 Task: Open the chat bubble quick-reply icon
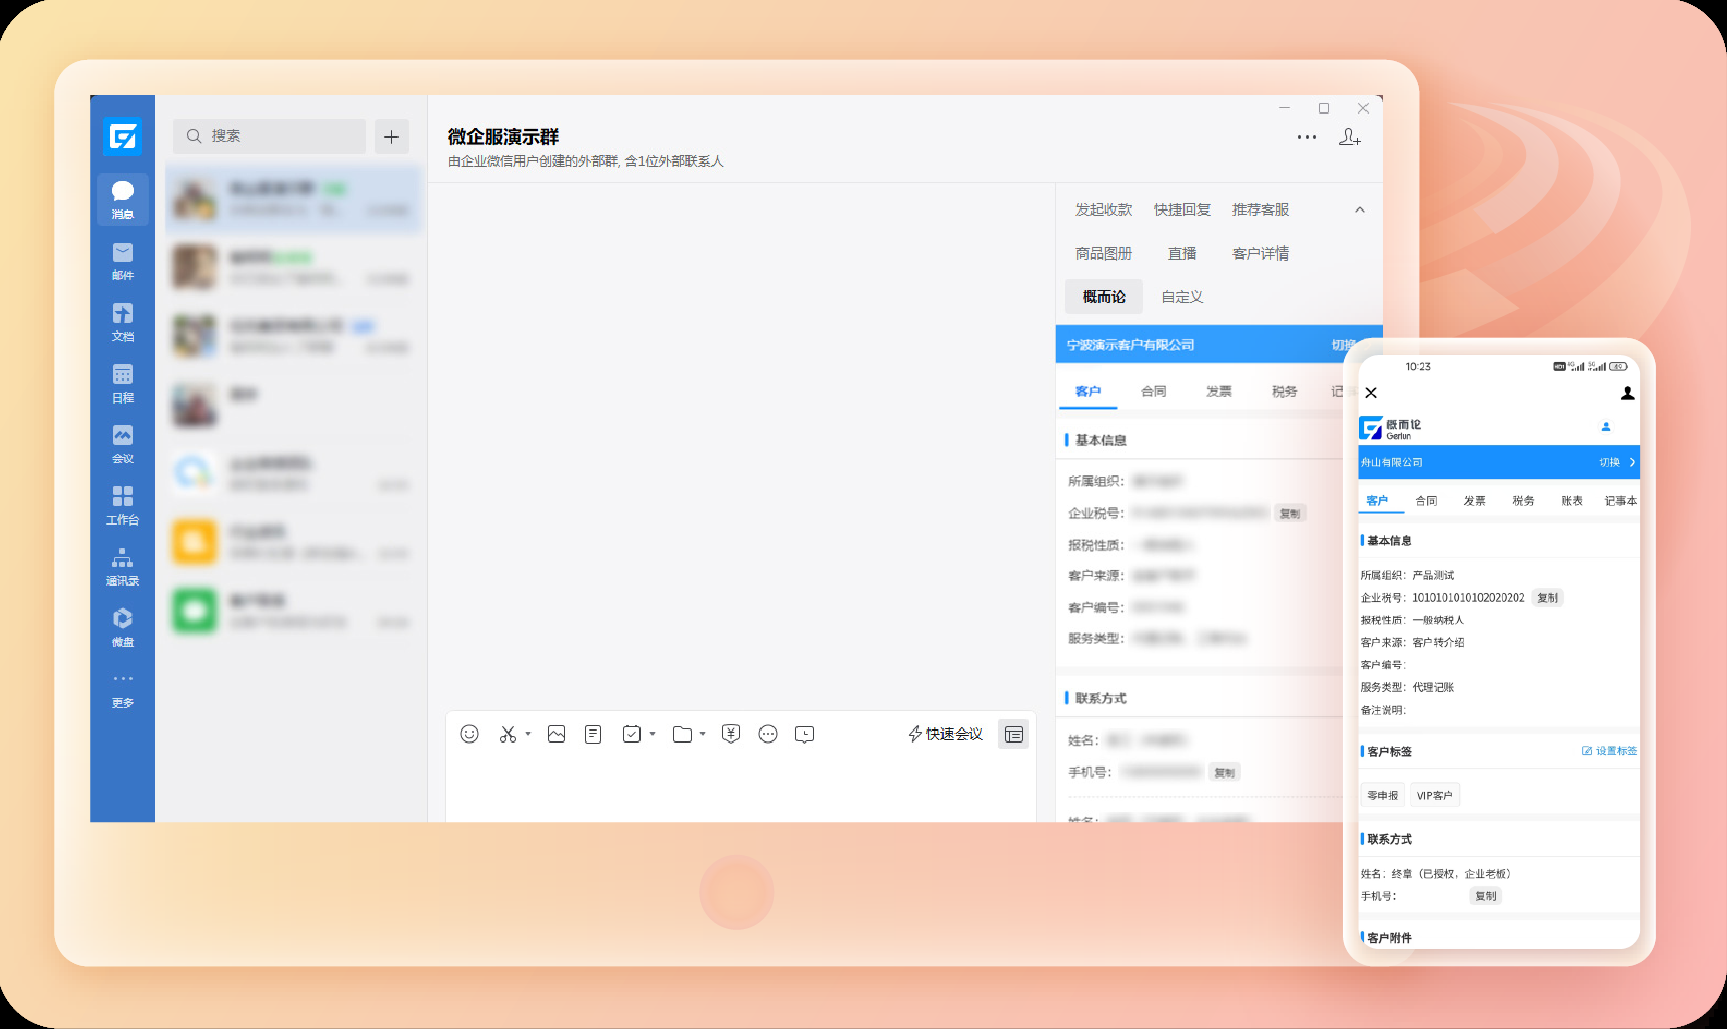768,734
